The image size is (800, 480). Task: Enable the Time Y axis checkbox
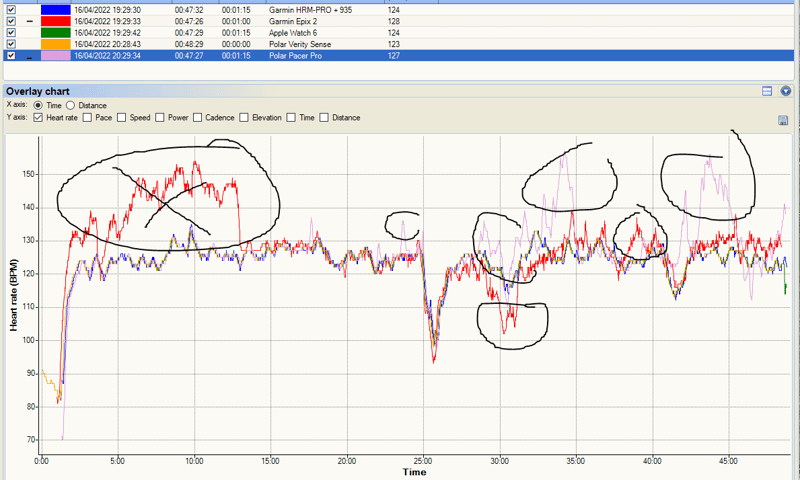pos(291,118)
